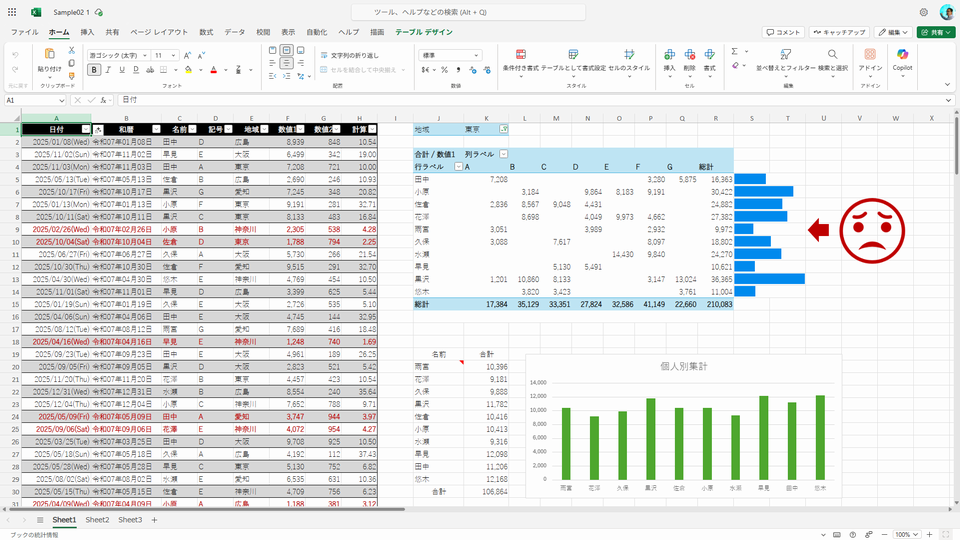Expand the 行ラベル pivot filter dropdown
The image size is (960, 540).
[x=457, y=167]
